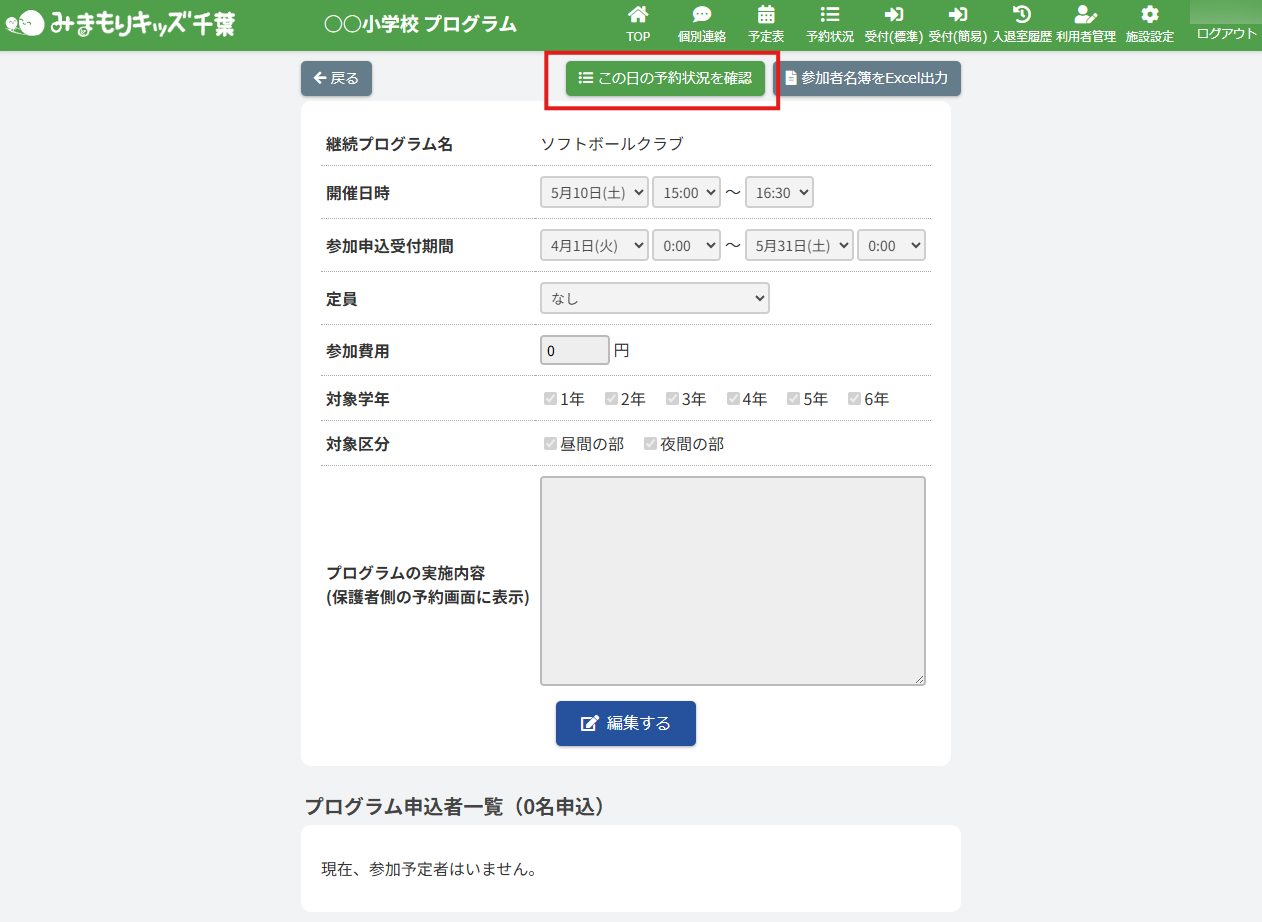1262x922 pixels.
Task: Click the 参加費用 amount input field
Action: pyautogui.click(x=574, y=351)
